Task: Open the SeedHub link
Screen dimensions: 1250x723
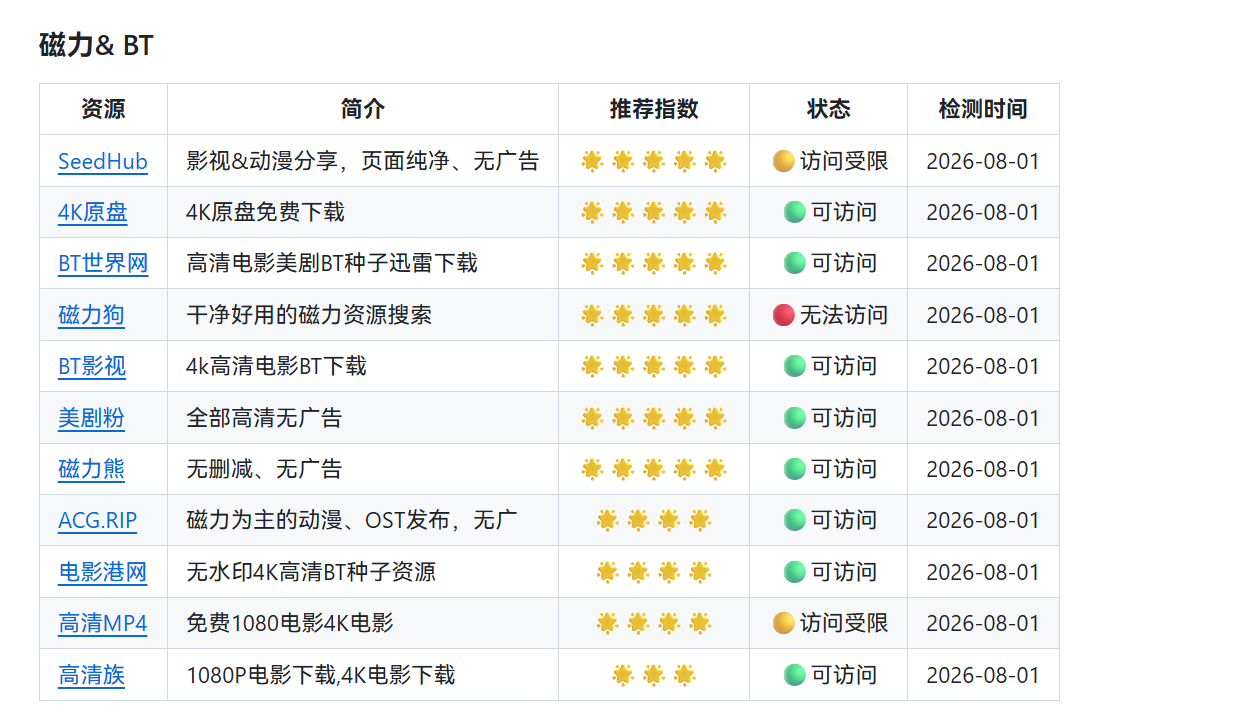Action: point(103,161)
